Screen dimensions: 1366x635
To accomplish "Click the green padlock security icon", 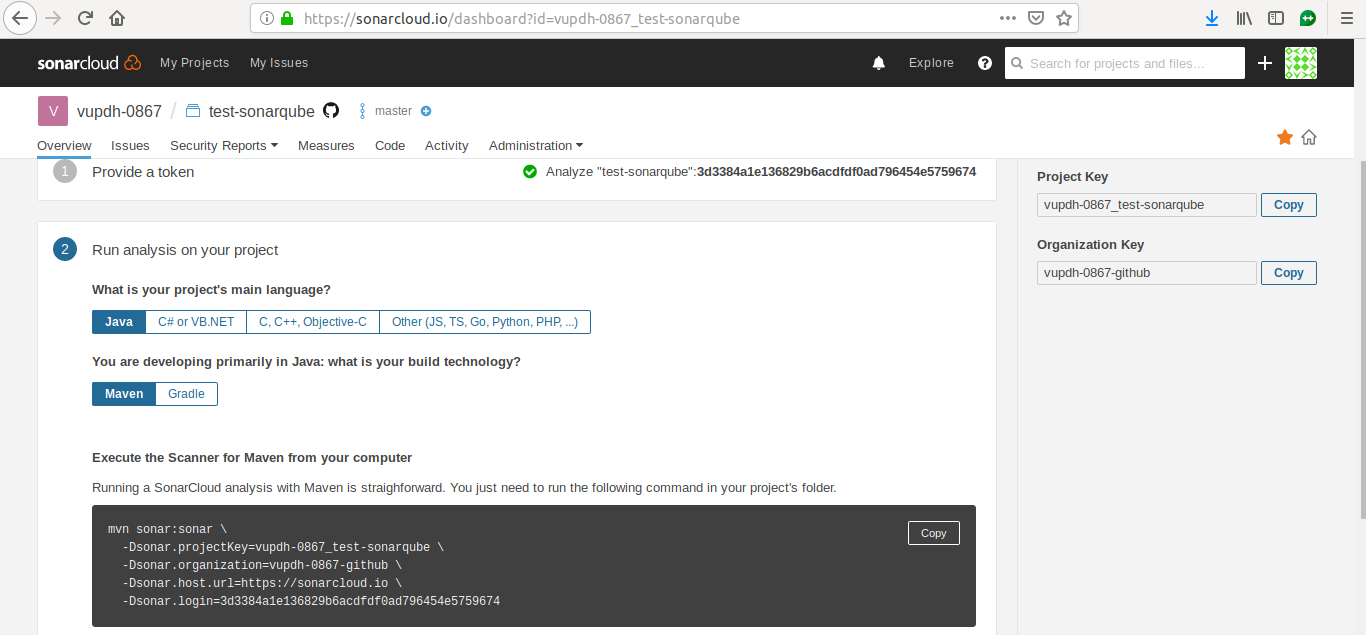I will (x=287, y=18).
